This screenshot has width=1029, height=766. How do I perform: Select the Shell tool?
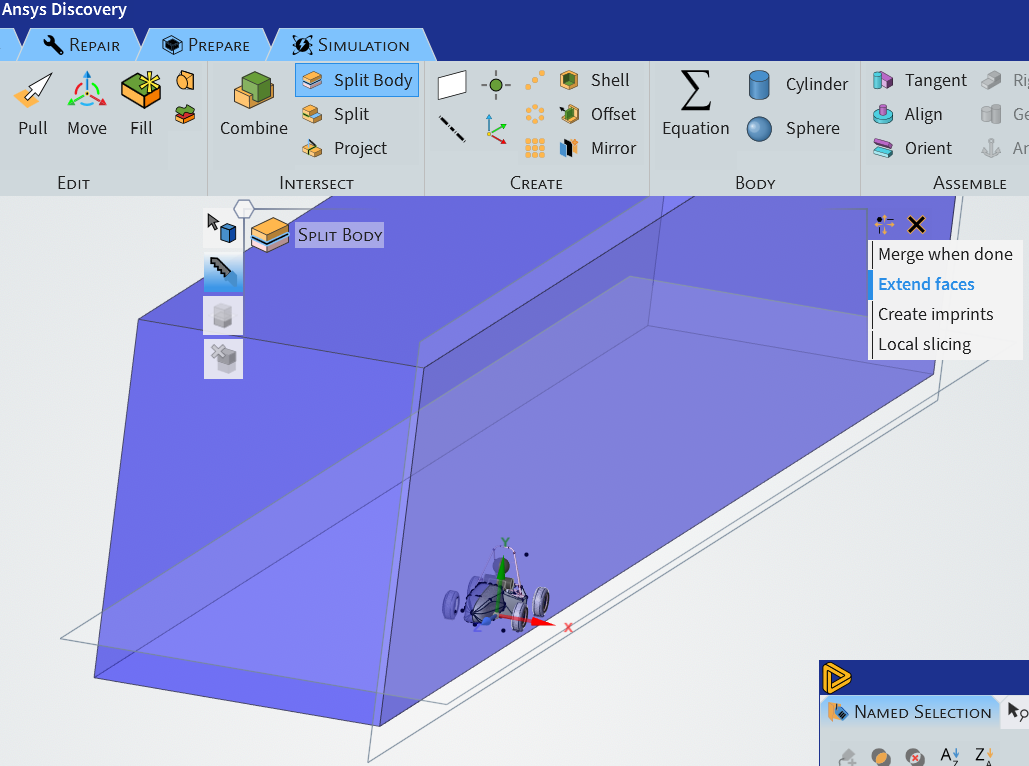tap(595, 80)
